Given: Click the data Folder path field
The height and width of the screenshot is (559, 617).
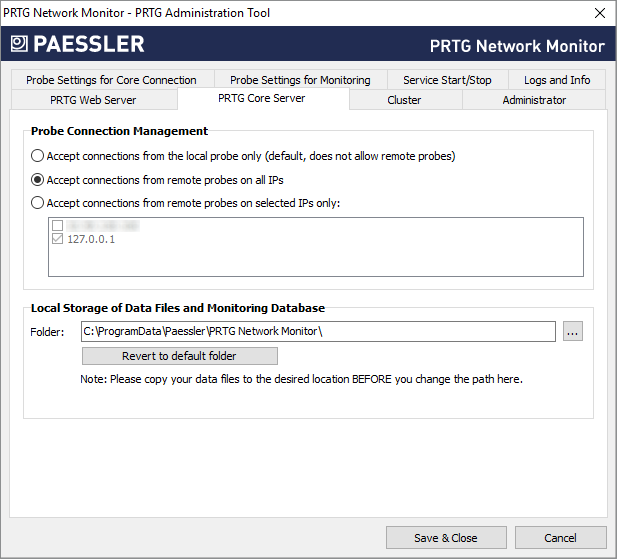Looking at the screenshot, I should pos(317,332).
